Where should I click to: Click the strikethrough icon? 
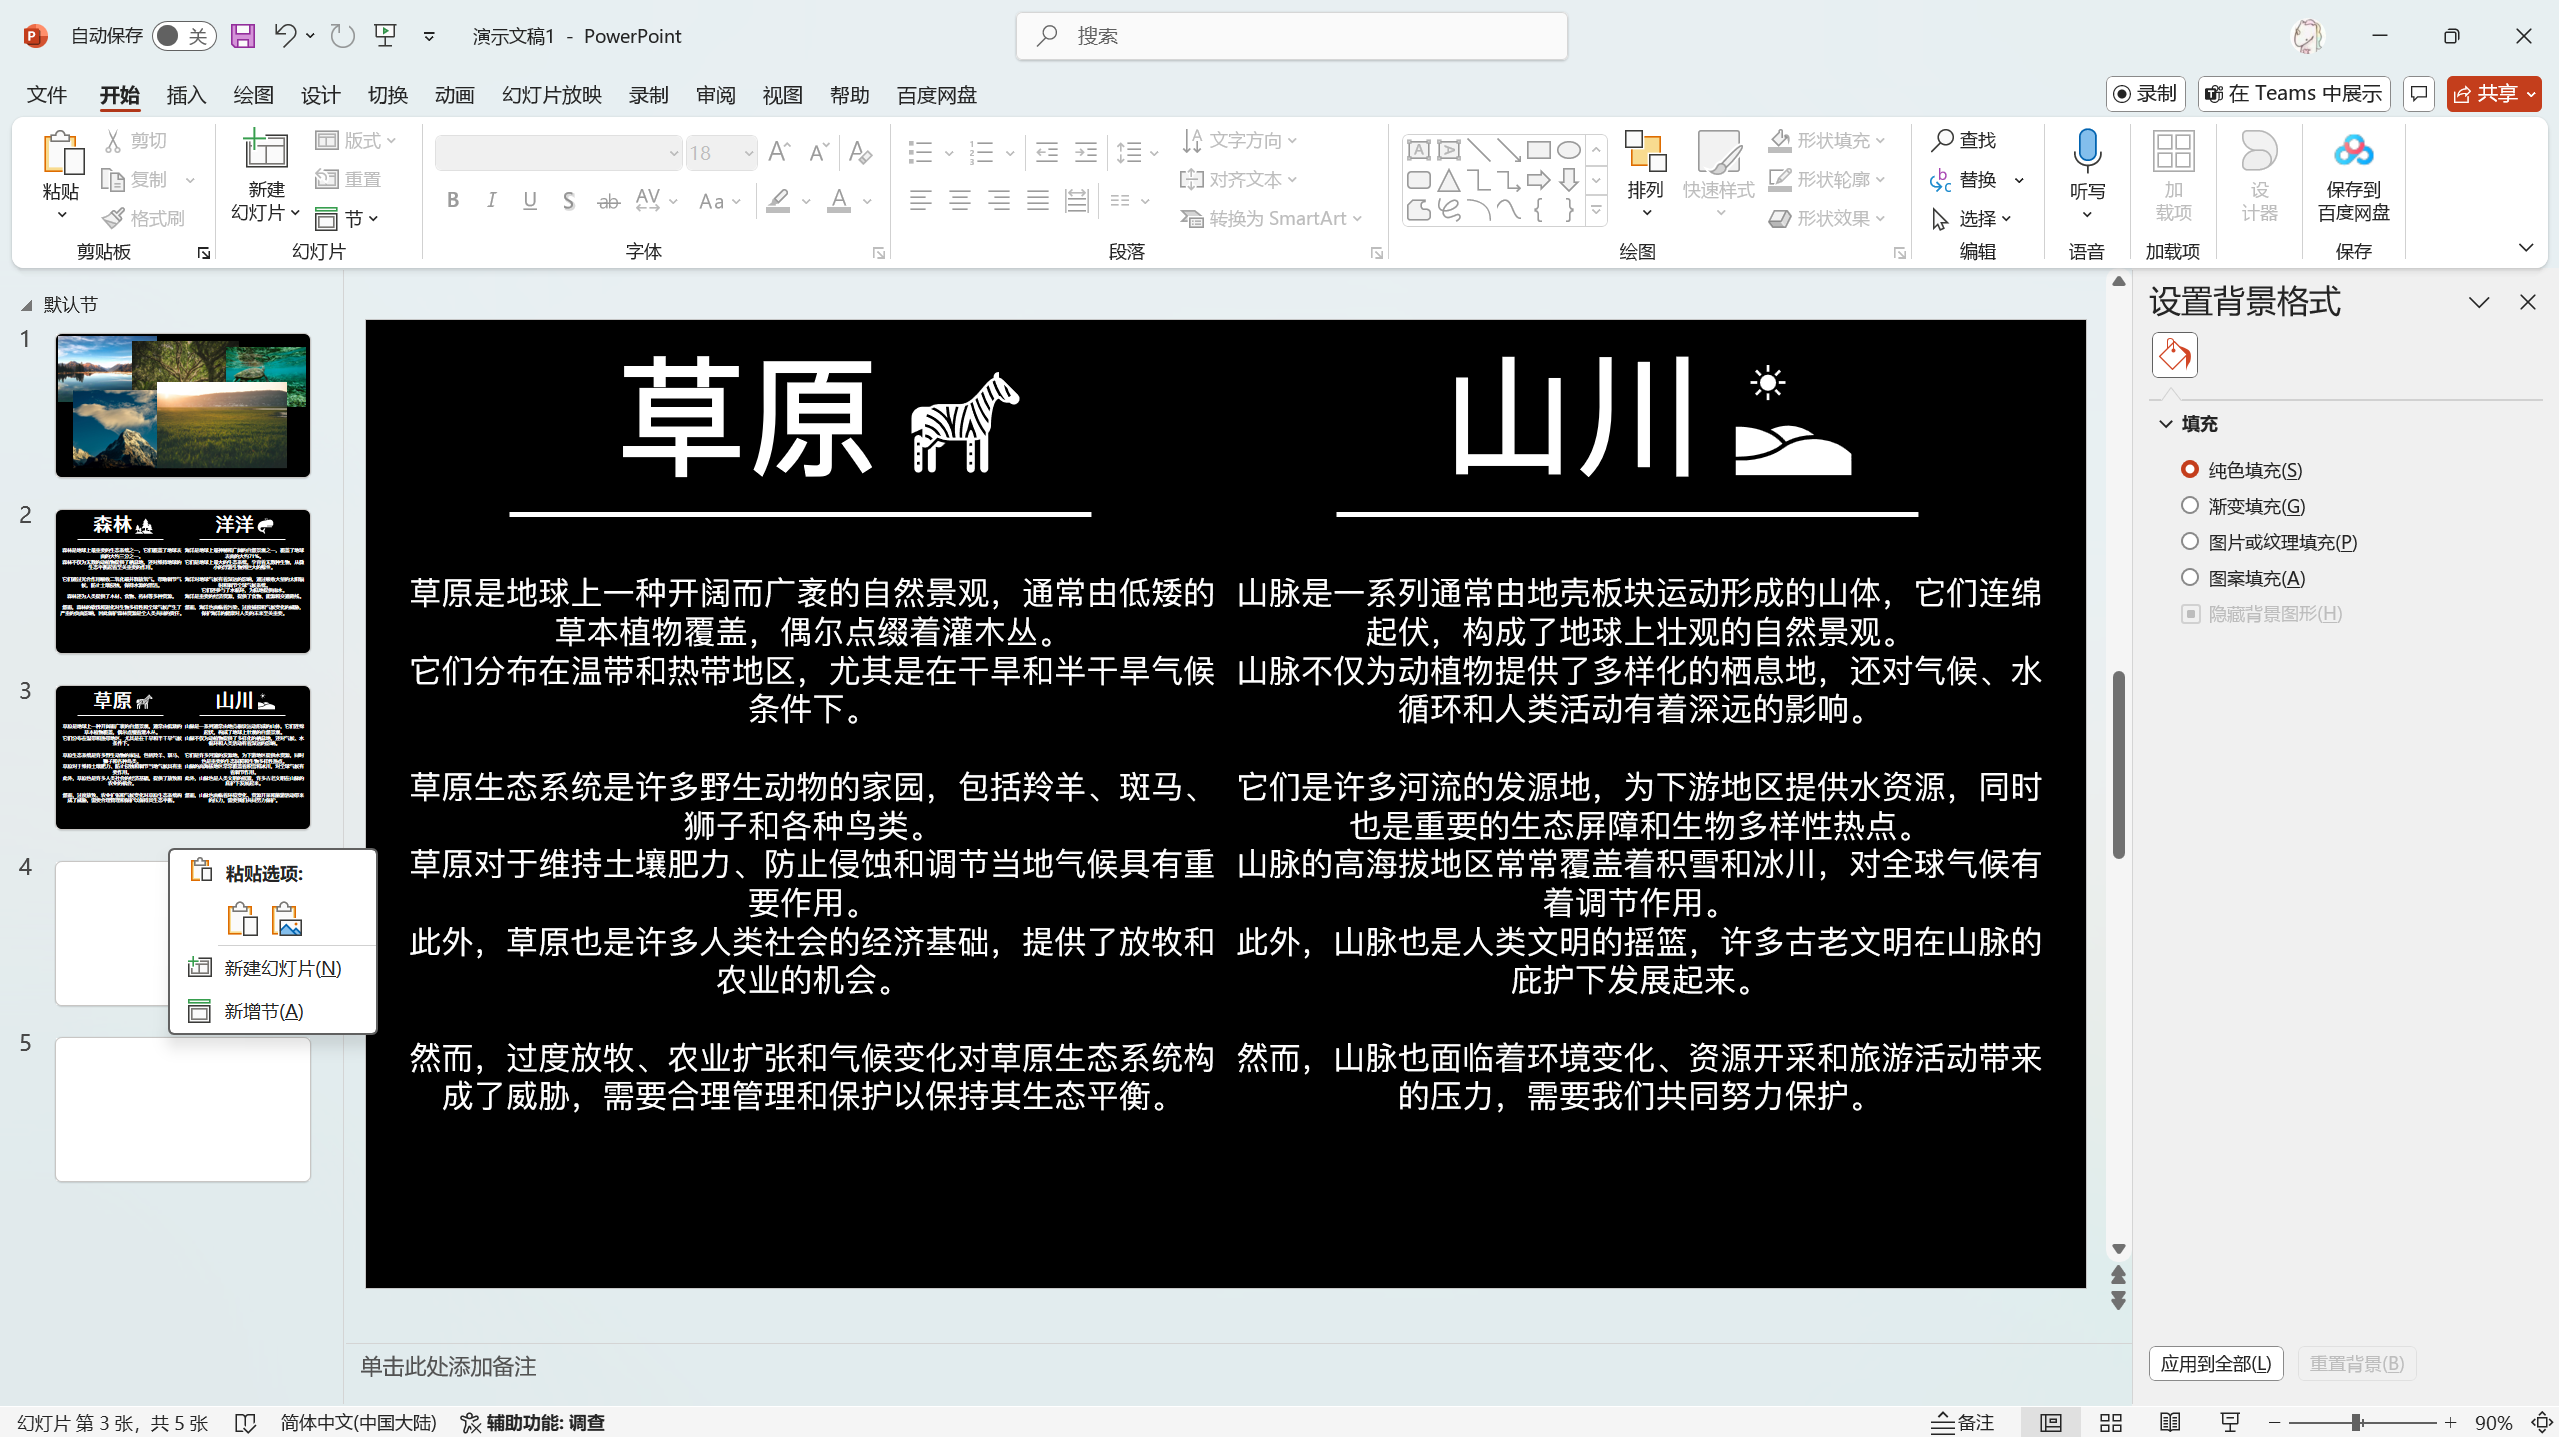[608, 201]
